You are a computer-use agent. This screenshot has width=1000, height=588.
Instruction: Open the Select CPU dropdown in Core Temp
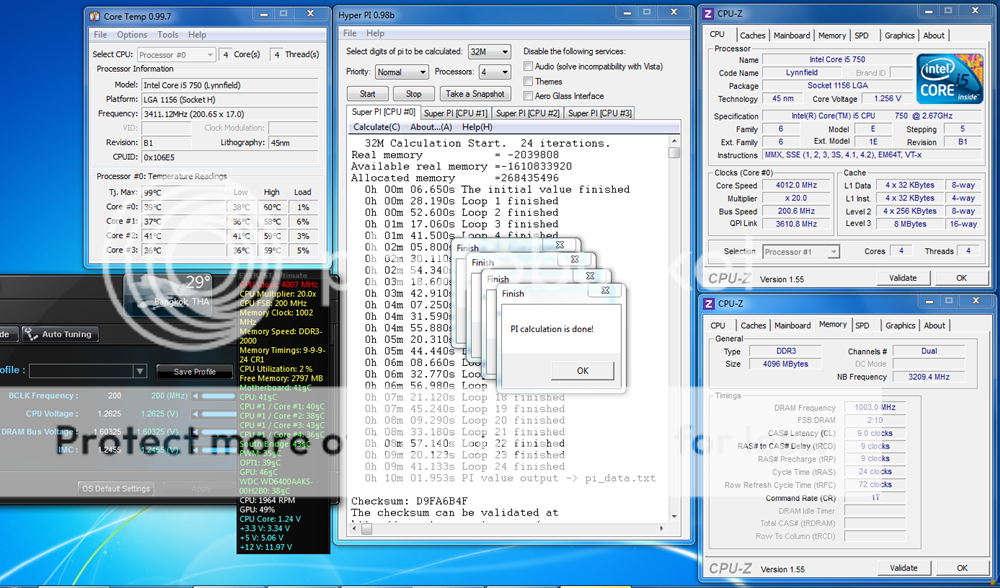point(176,54)
